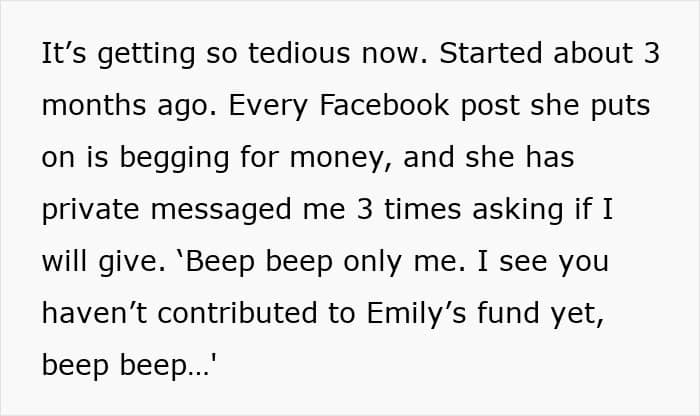Viewport: 700px width, 416px height.
Task: Click the word "Every"
Action: coord(268,107)
